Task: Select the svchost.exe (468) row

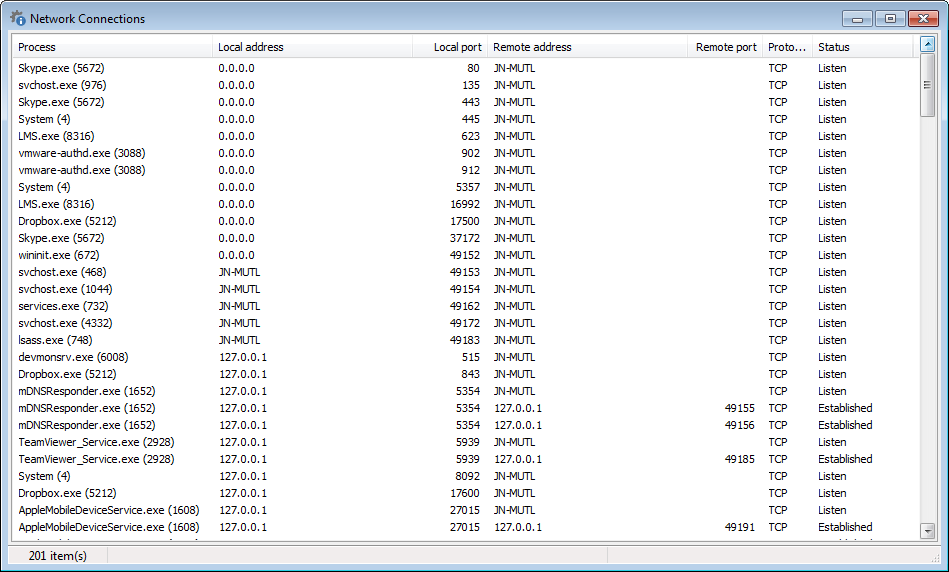Action: point(465,272)
